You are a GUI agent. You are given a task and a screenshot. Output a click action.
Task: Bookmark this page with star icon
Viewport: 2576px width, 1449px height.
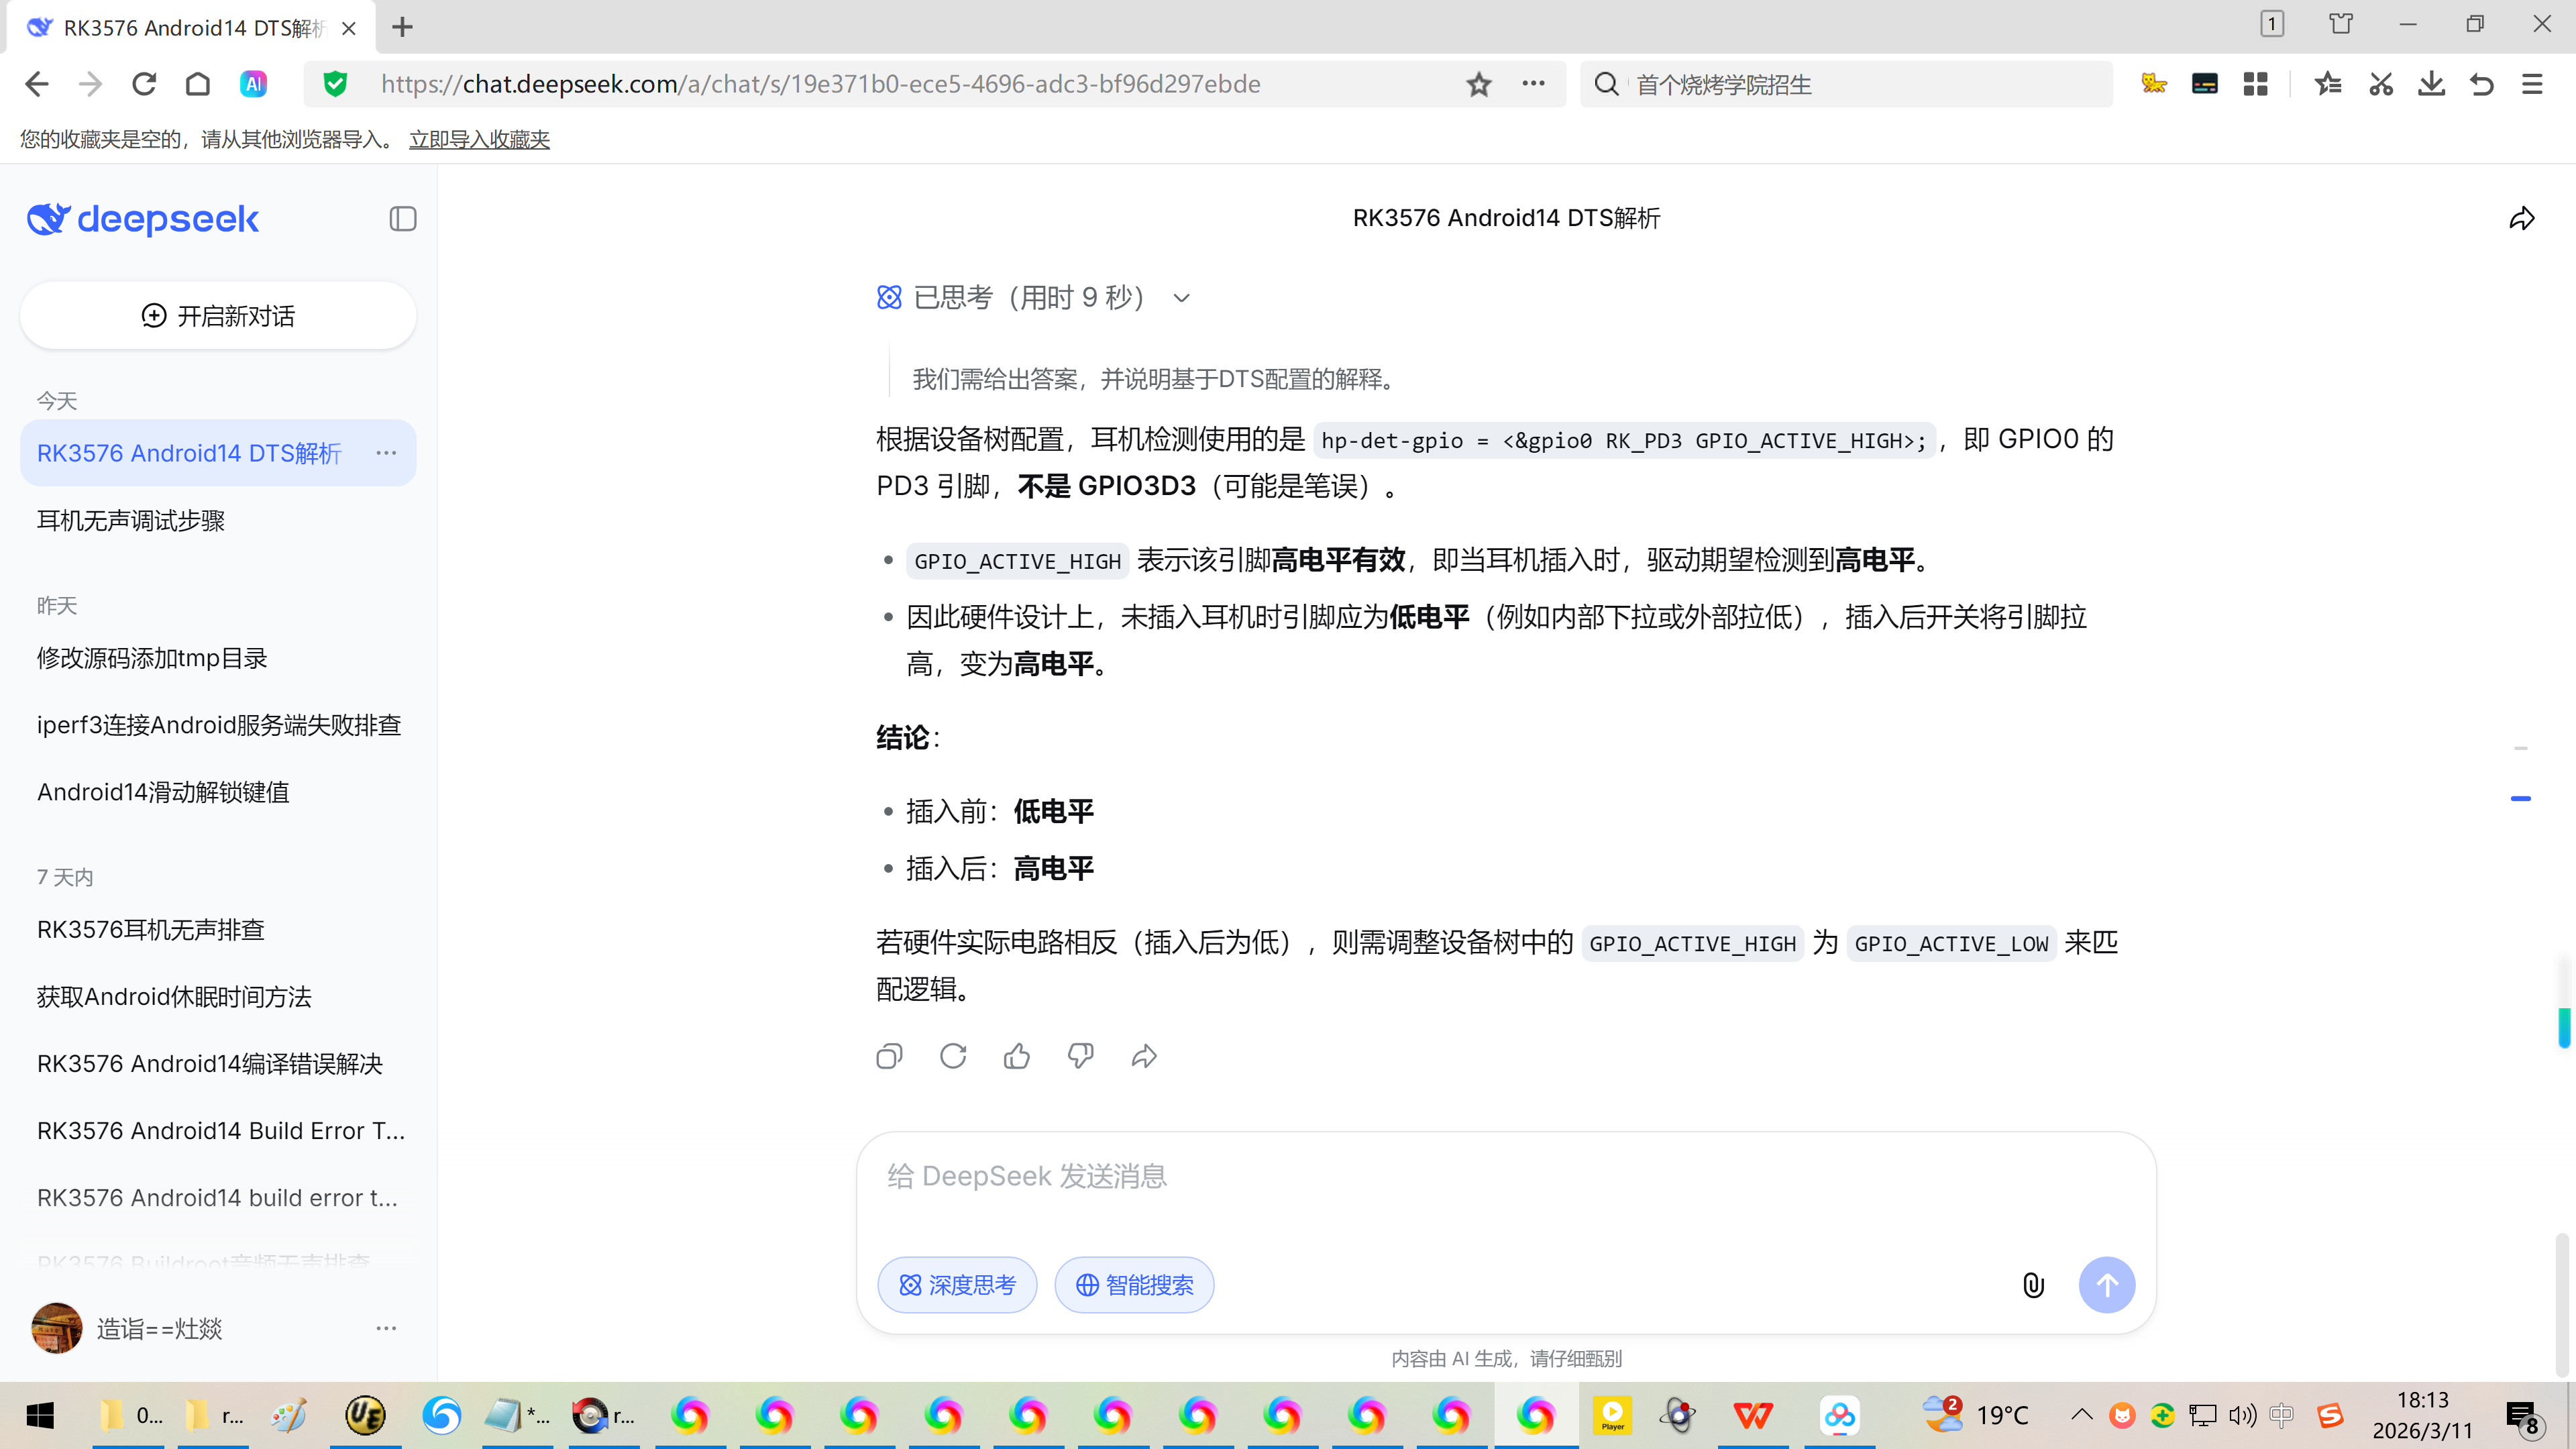pos(1479,84)
